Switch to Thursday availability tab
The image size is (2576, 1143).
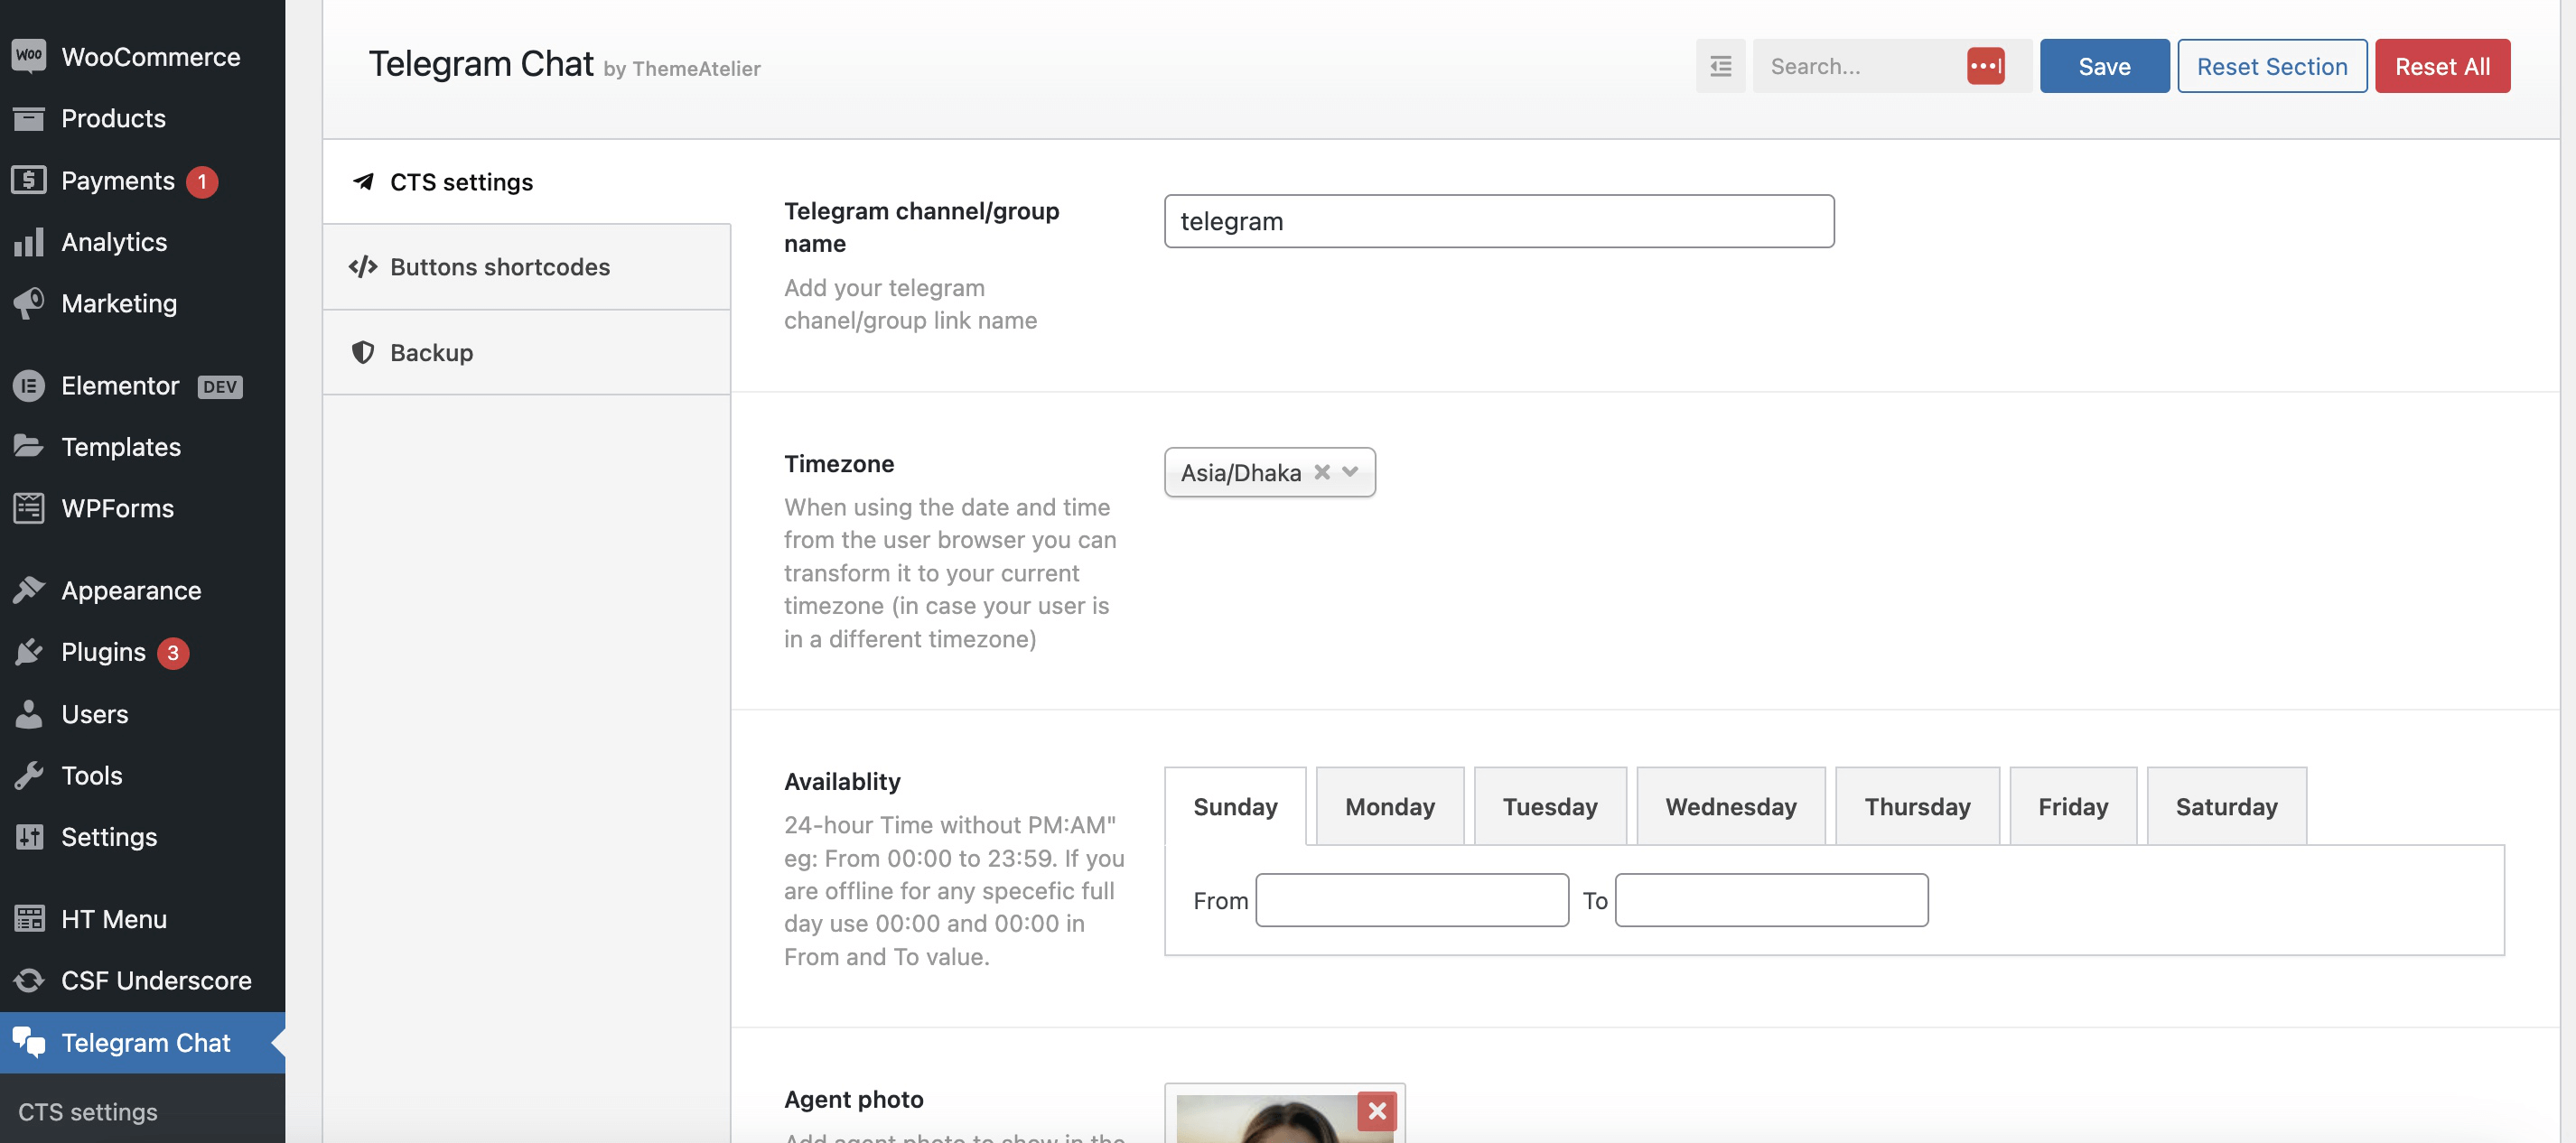(x=1917, y=806)
